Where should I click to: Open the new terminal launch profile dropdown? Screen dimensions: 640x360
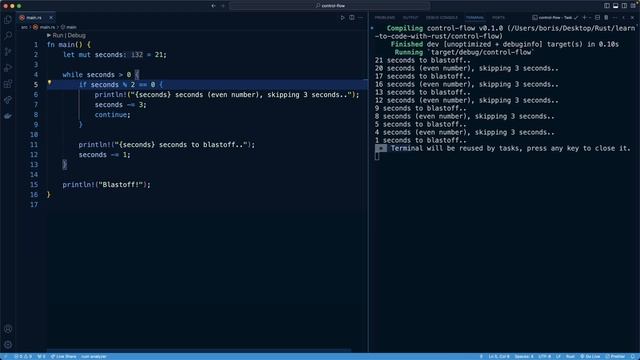[590, 18]
